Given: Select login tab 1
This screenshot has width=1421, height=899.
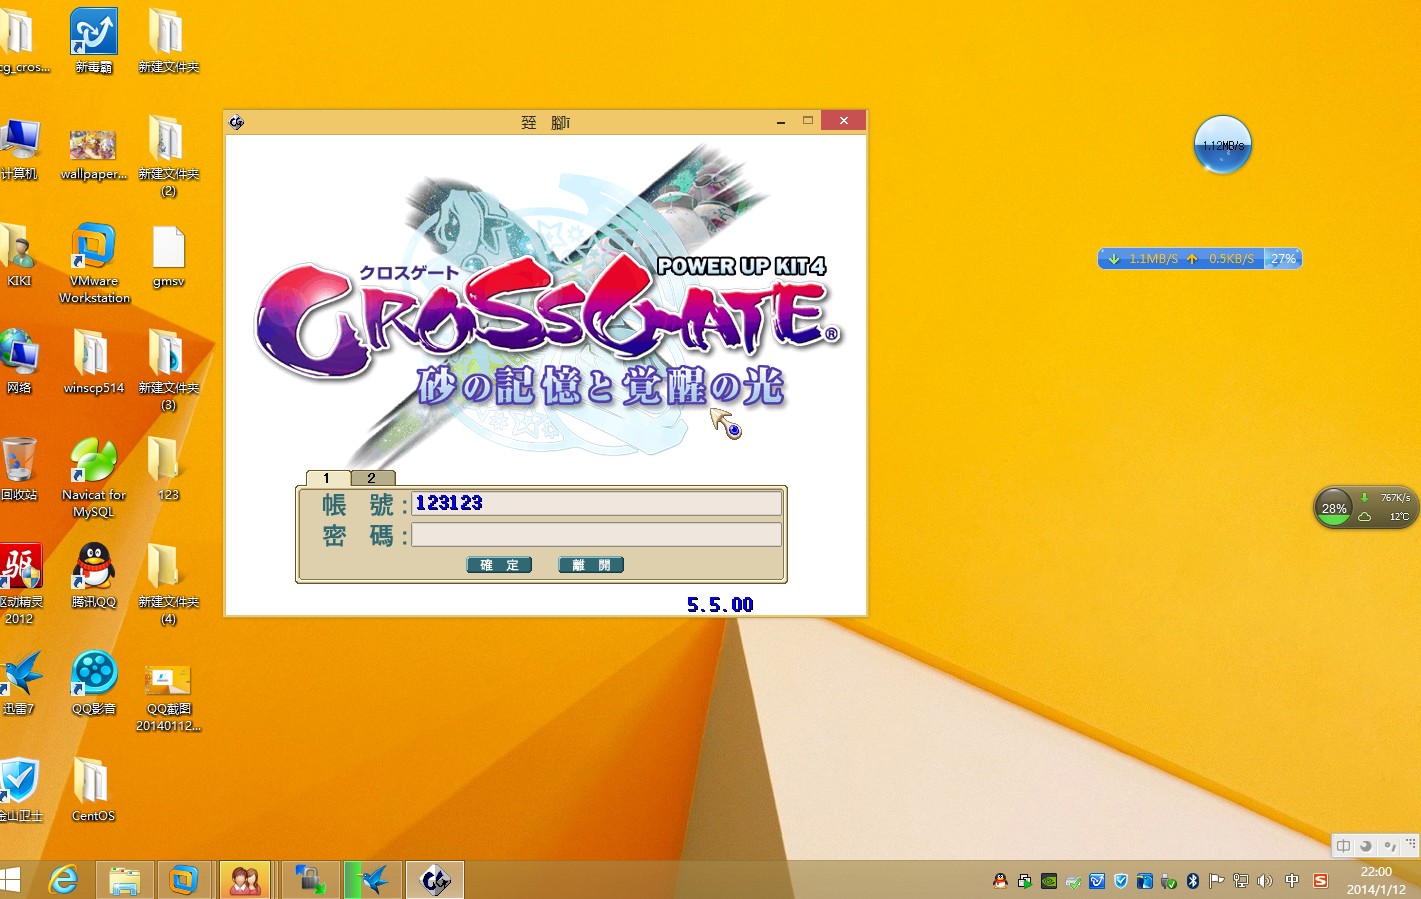Looking at the screenshot, I should coord(327,478).
